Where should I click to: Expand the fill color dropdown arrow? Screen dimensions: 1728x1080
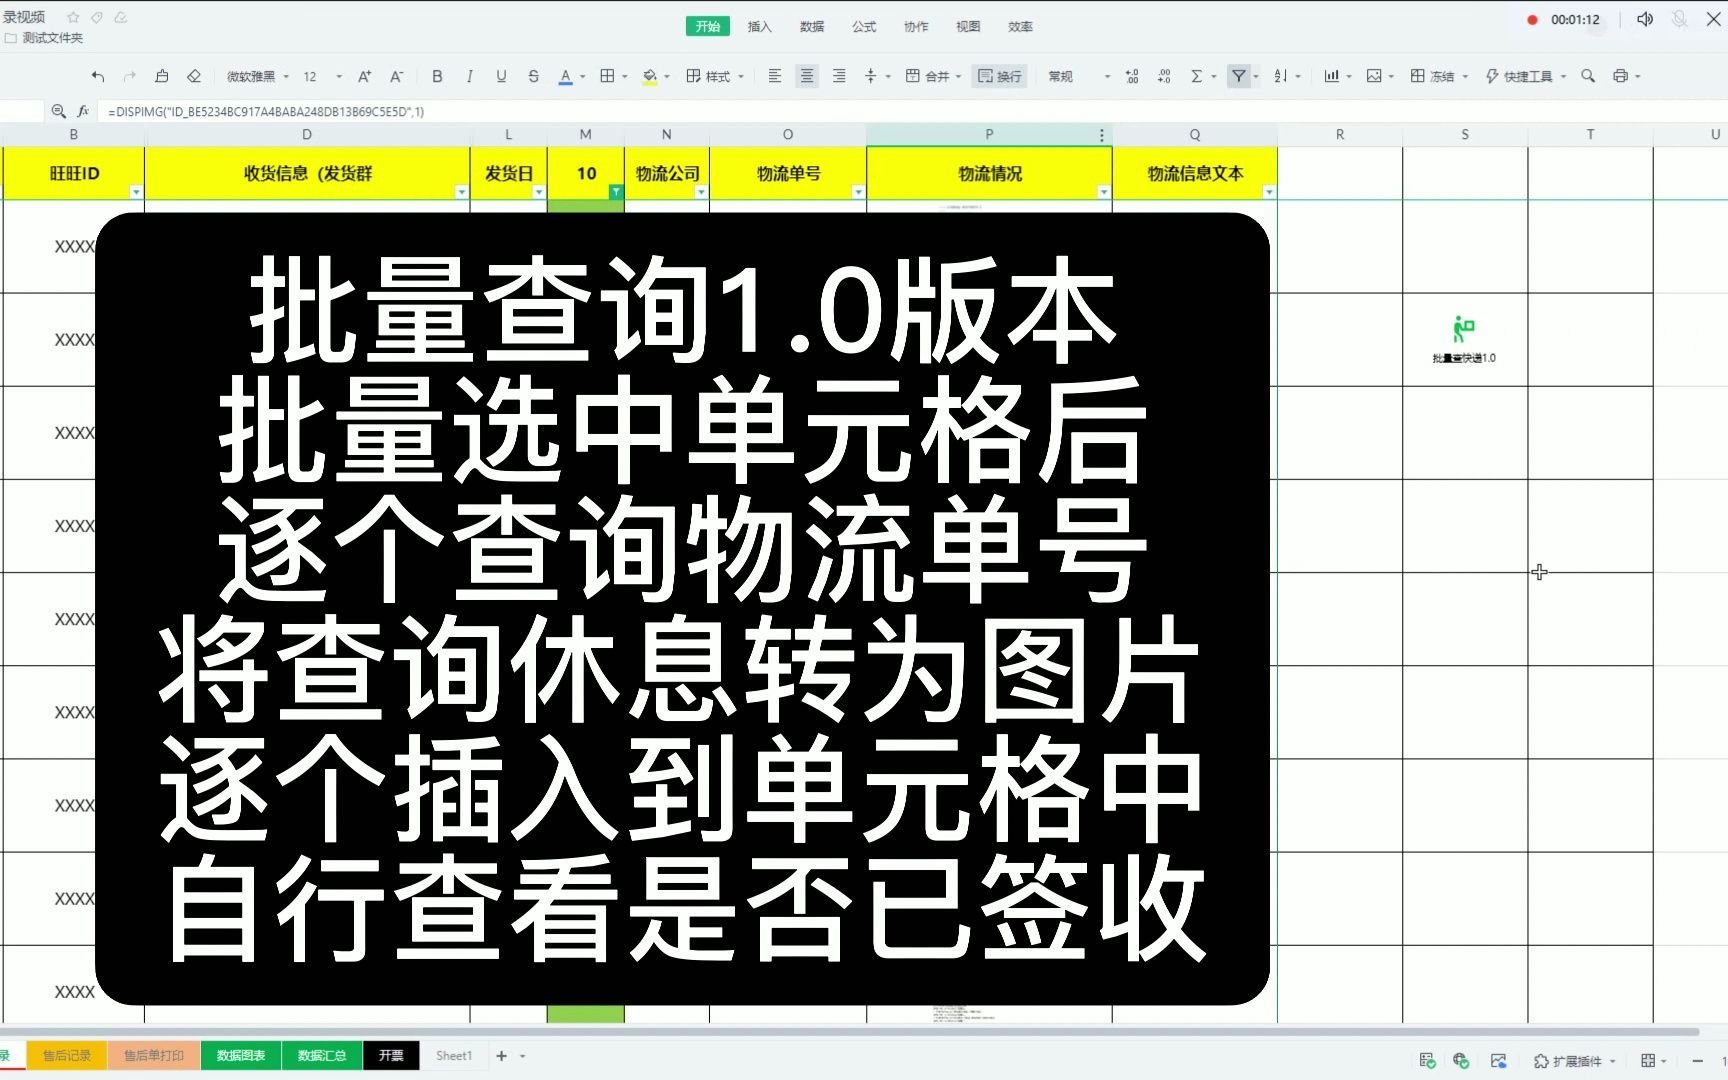point(667,77)
